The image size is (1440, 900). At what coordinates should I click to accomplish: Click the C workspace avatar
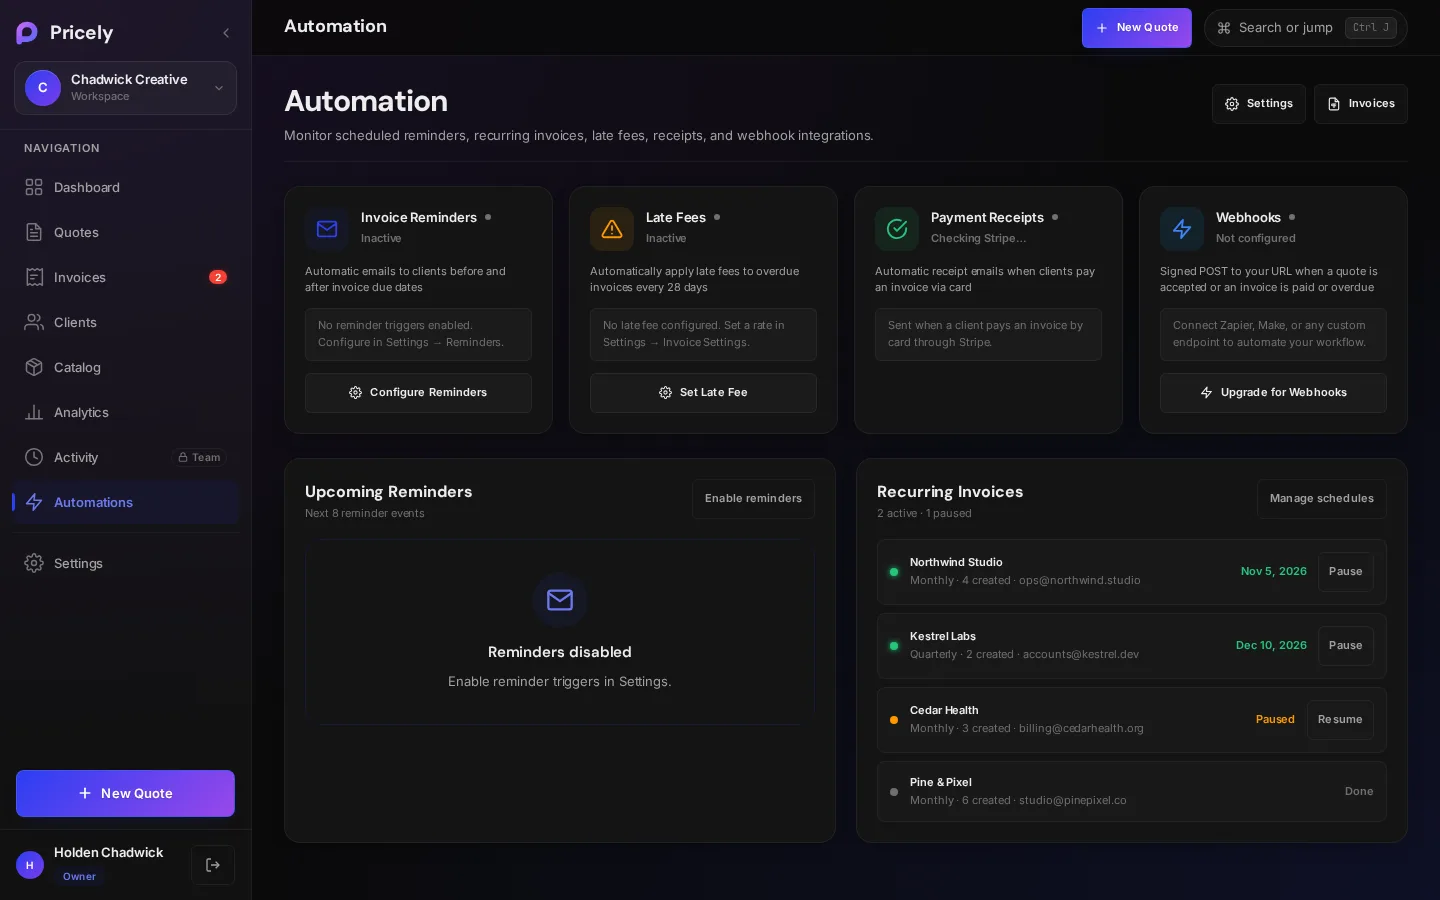43,88
